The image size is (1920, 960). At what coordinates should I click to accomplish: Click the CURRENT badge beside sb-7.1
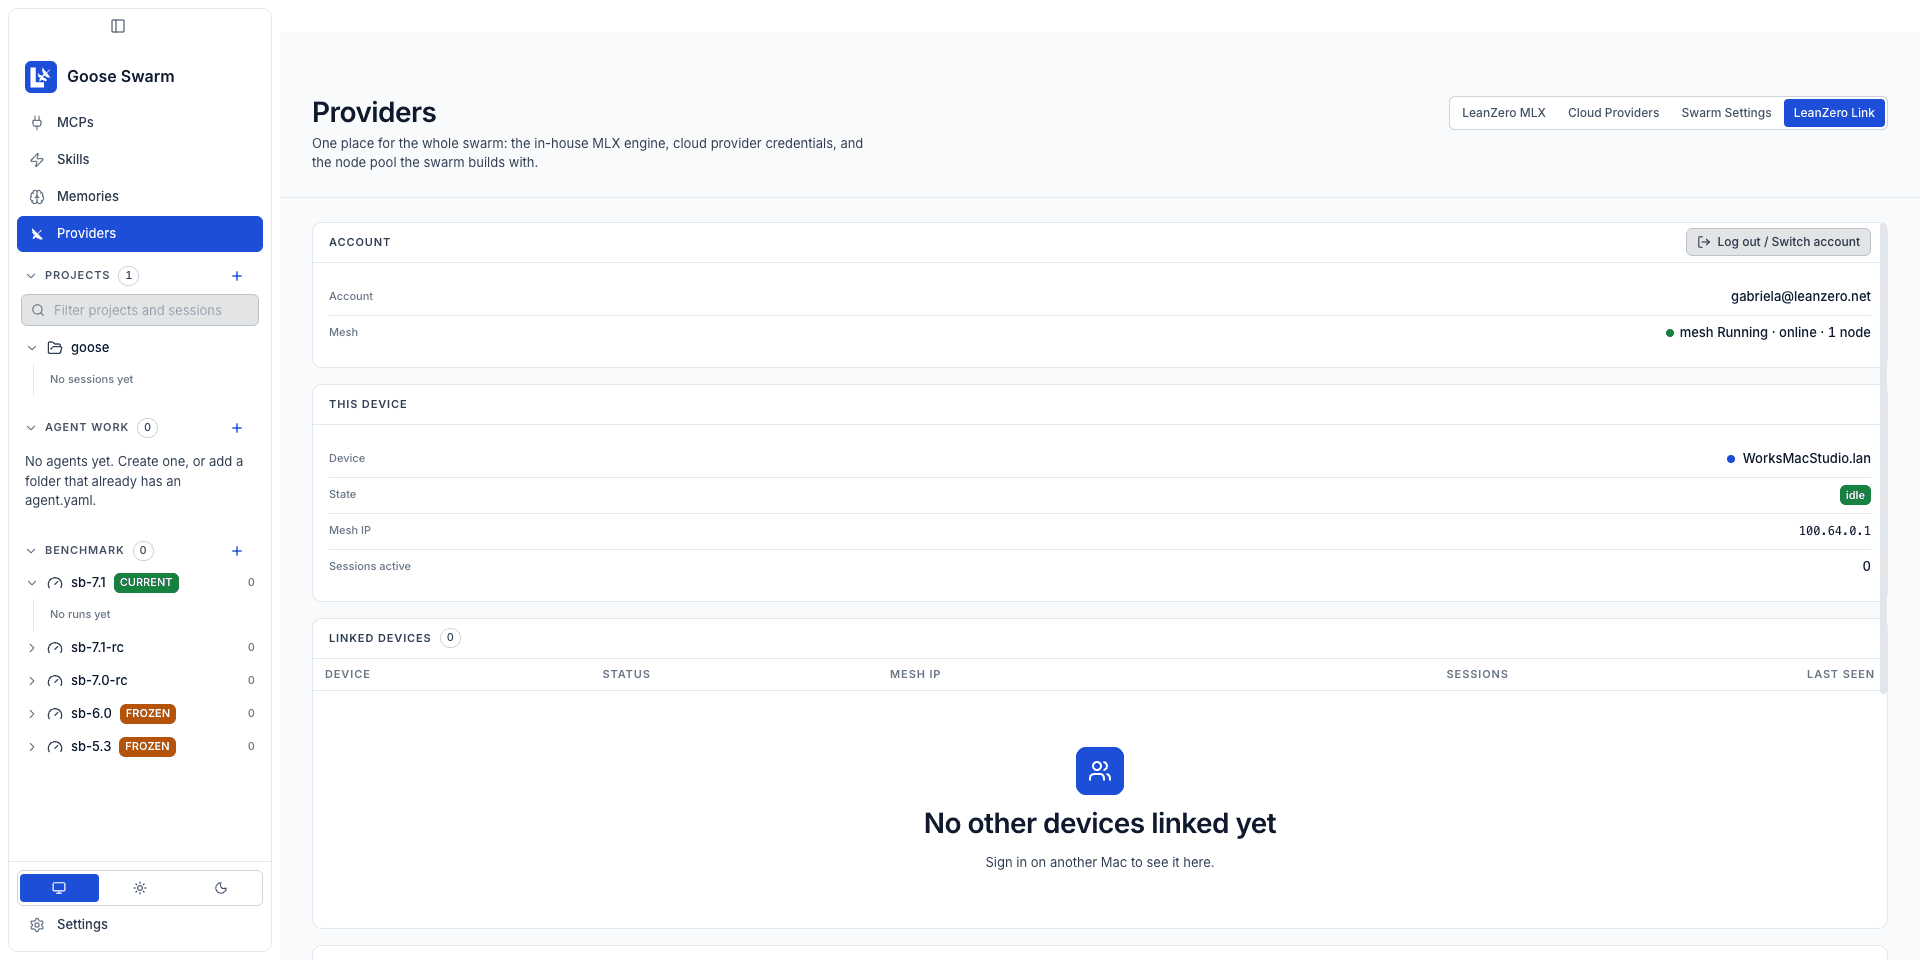146,583
